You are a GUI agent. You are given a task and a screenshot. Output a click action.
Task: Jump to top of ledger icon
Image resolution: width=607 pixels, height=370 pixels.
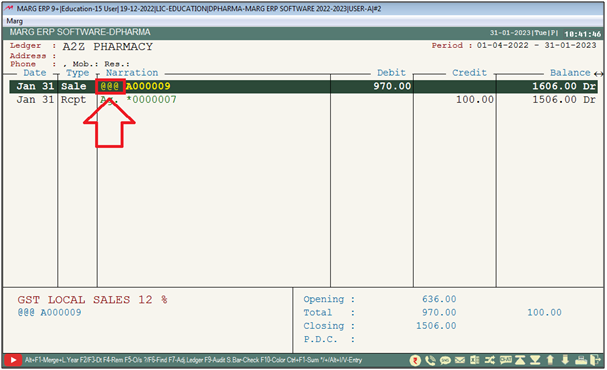pyautogui.click(x=520, y=360)
